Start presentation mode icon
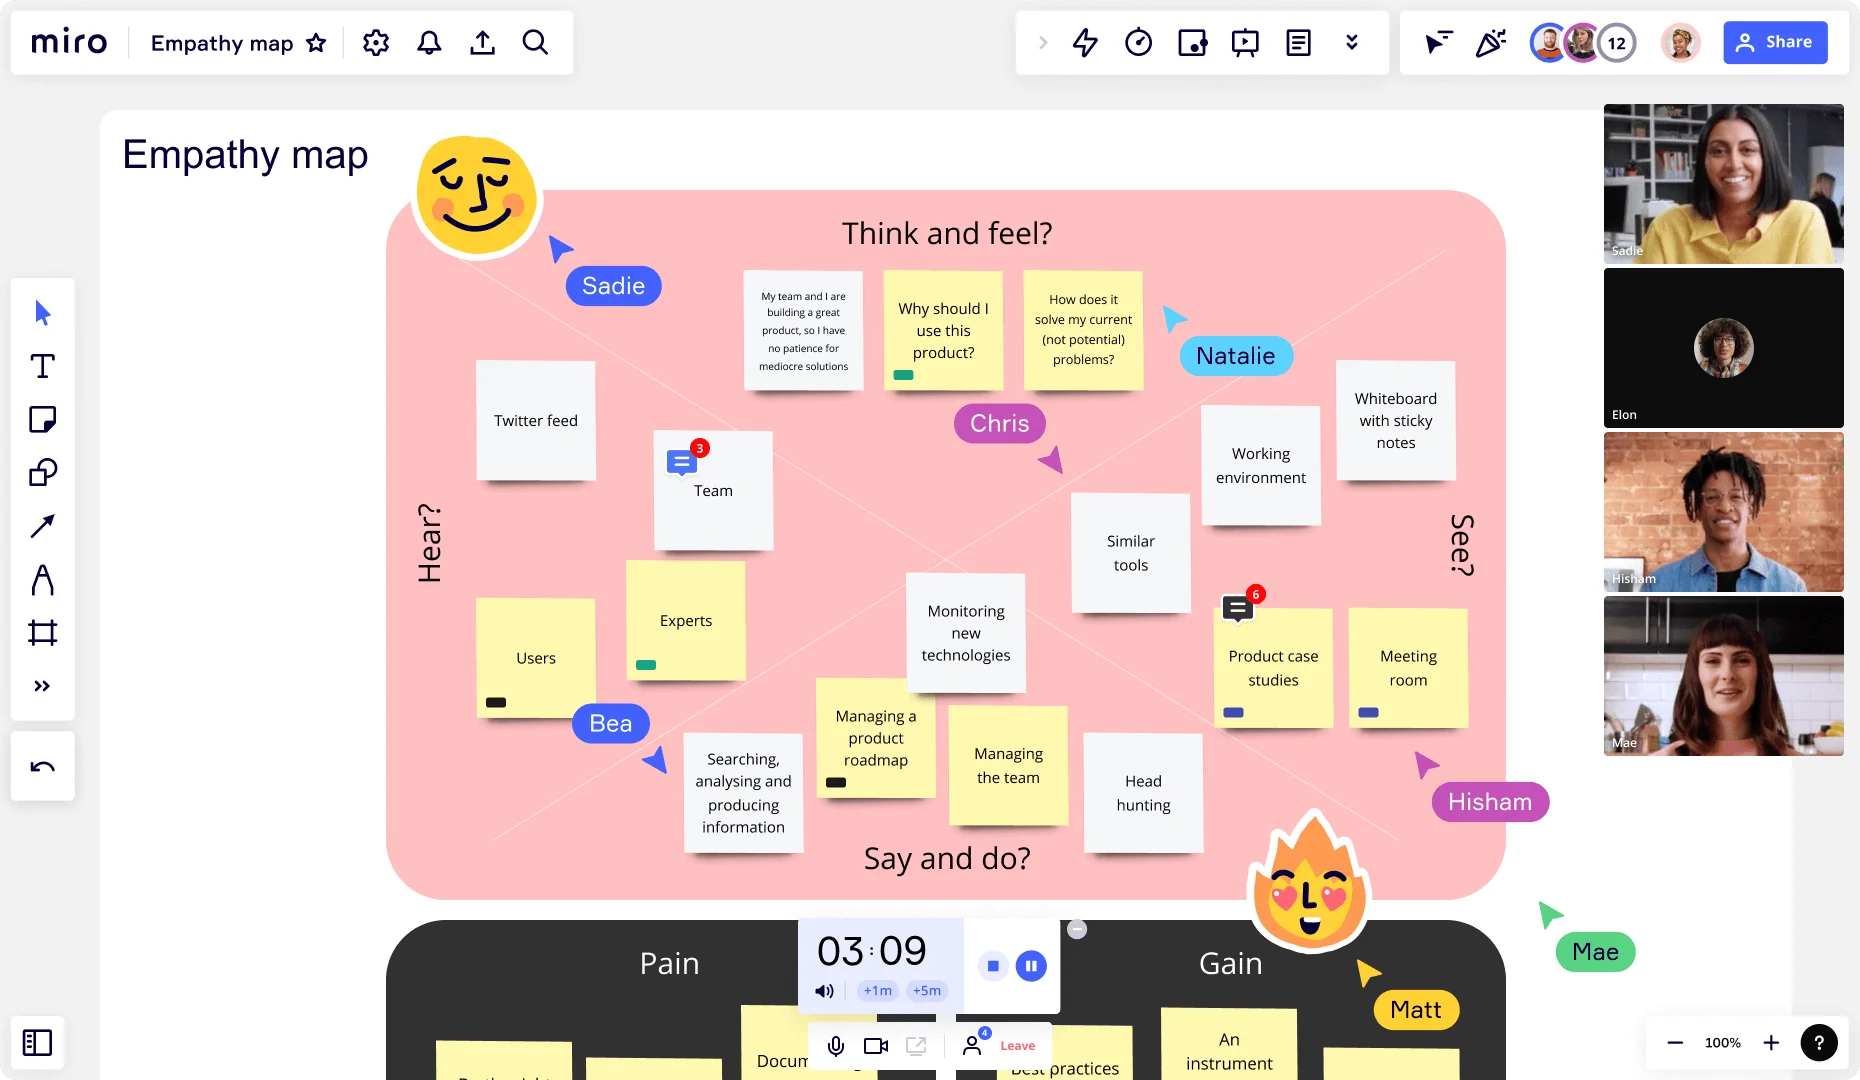1860x1080 pixels. [x=1245, y=42]
